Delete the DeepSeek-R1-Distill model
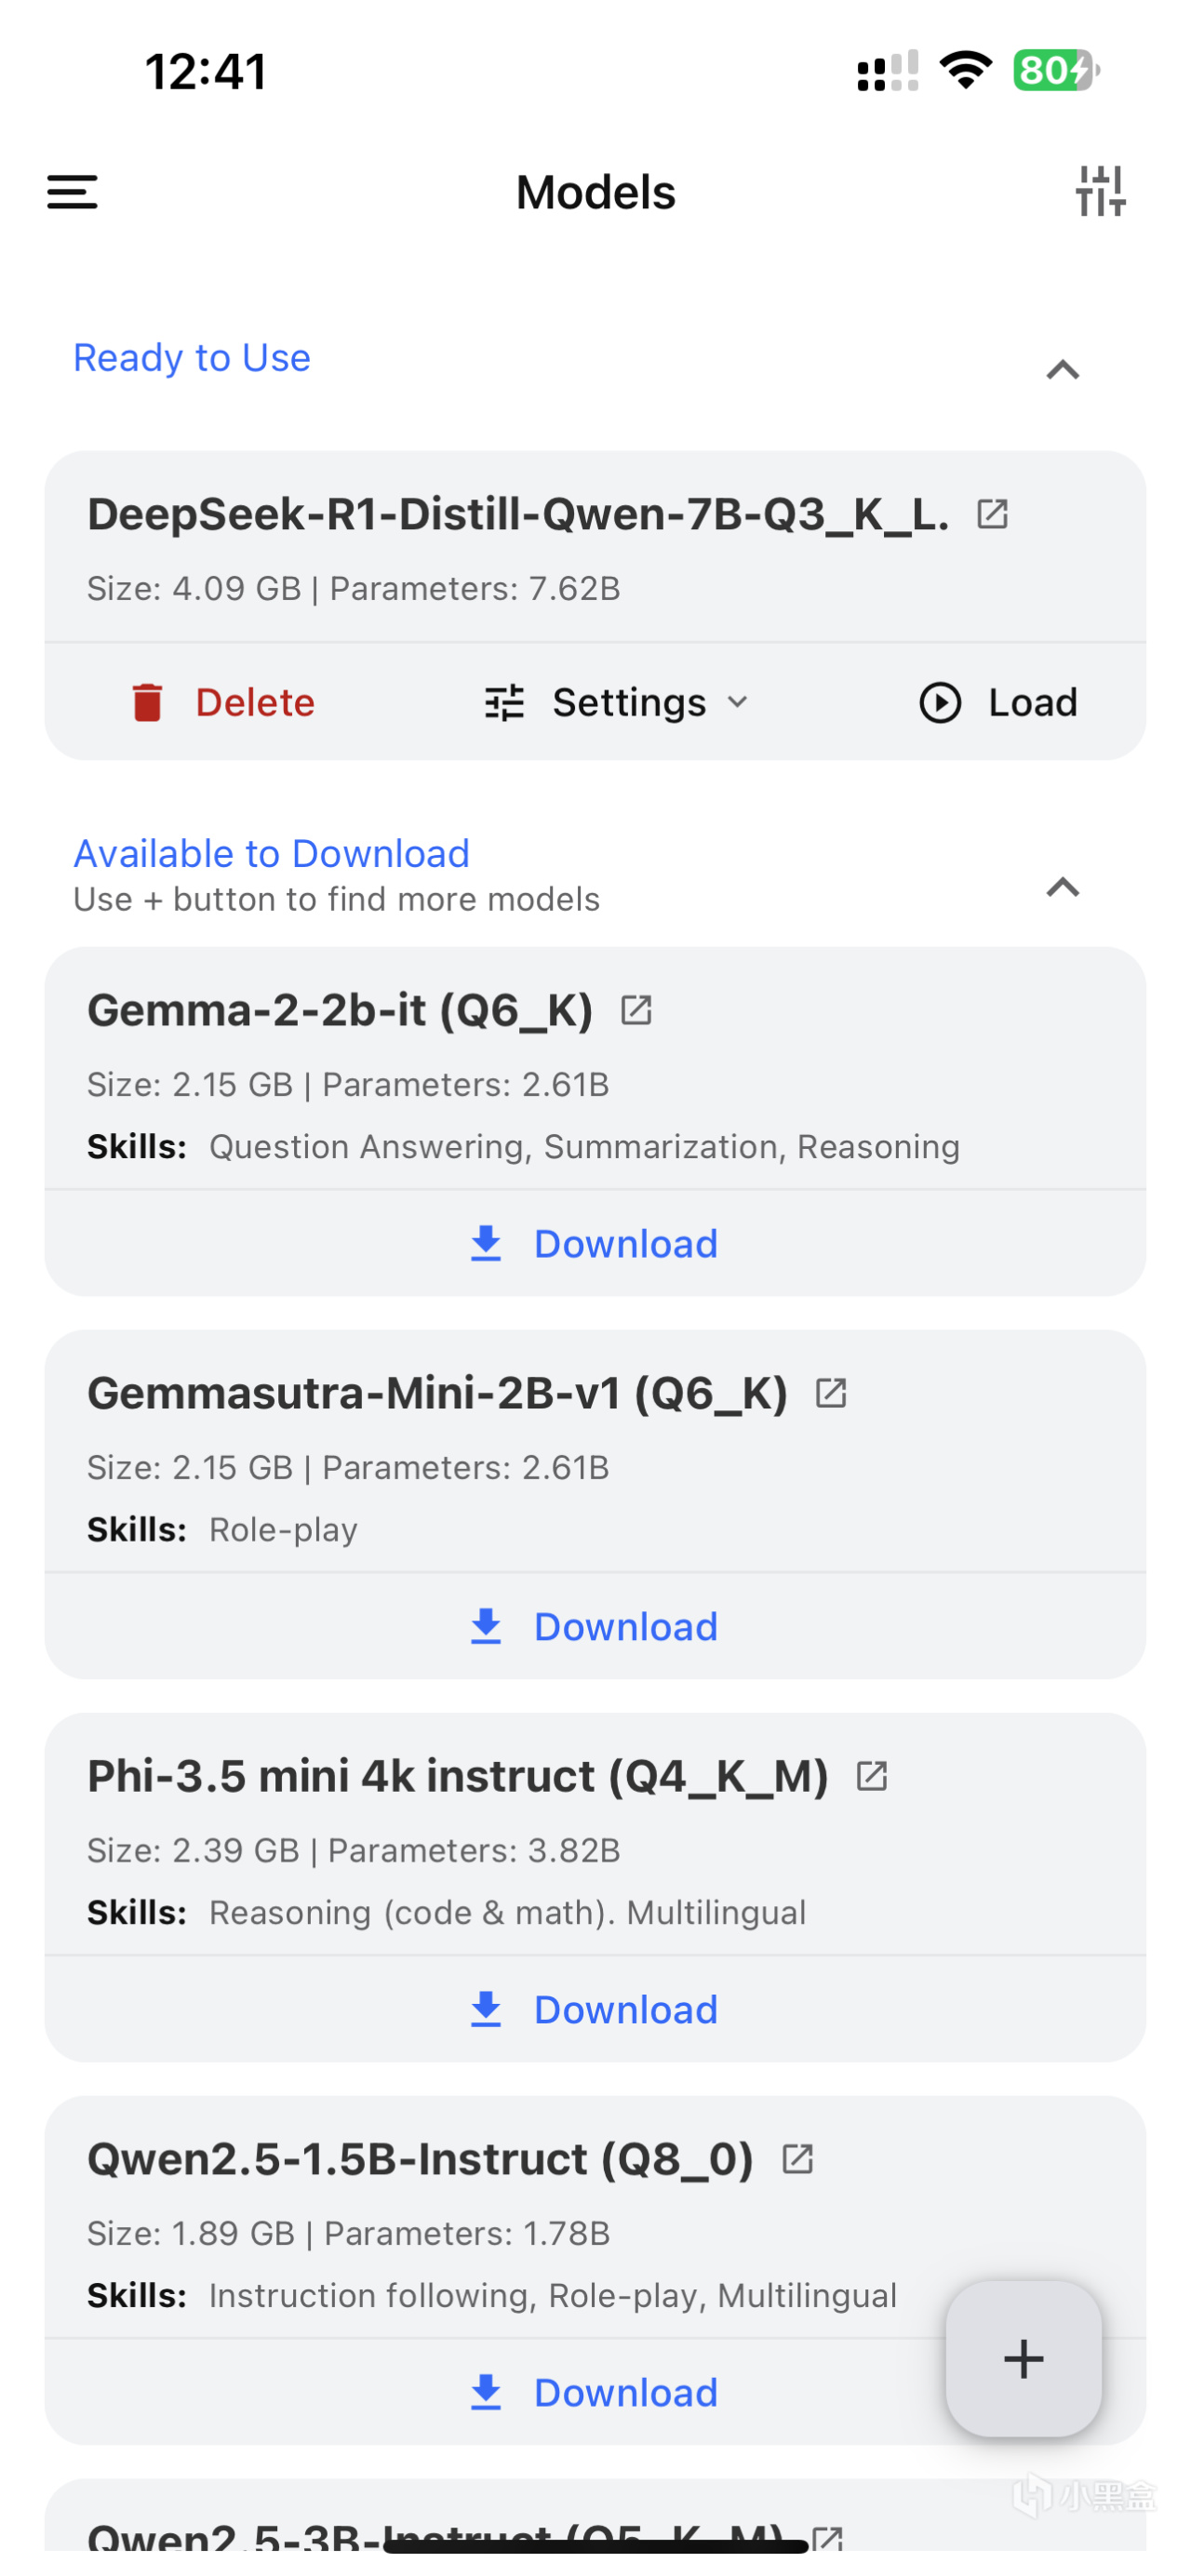This screenshot has height=2576, width=1191. (x=223, y=702)
